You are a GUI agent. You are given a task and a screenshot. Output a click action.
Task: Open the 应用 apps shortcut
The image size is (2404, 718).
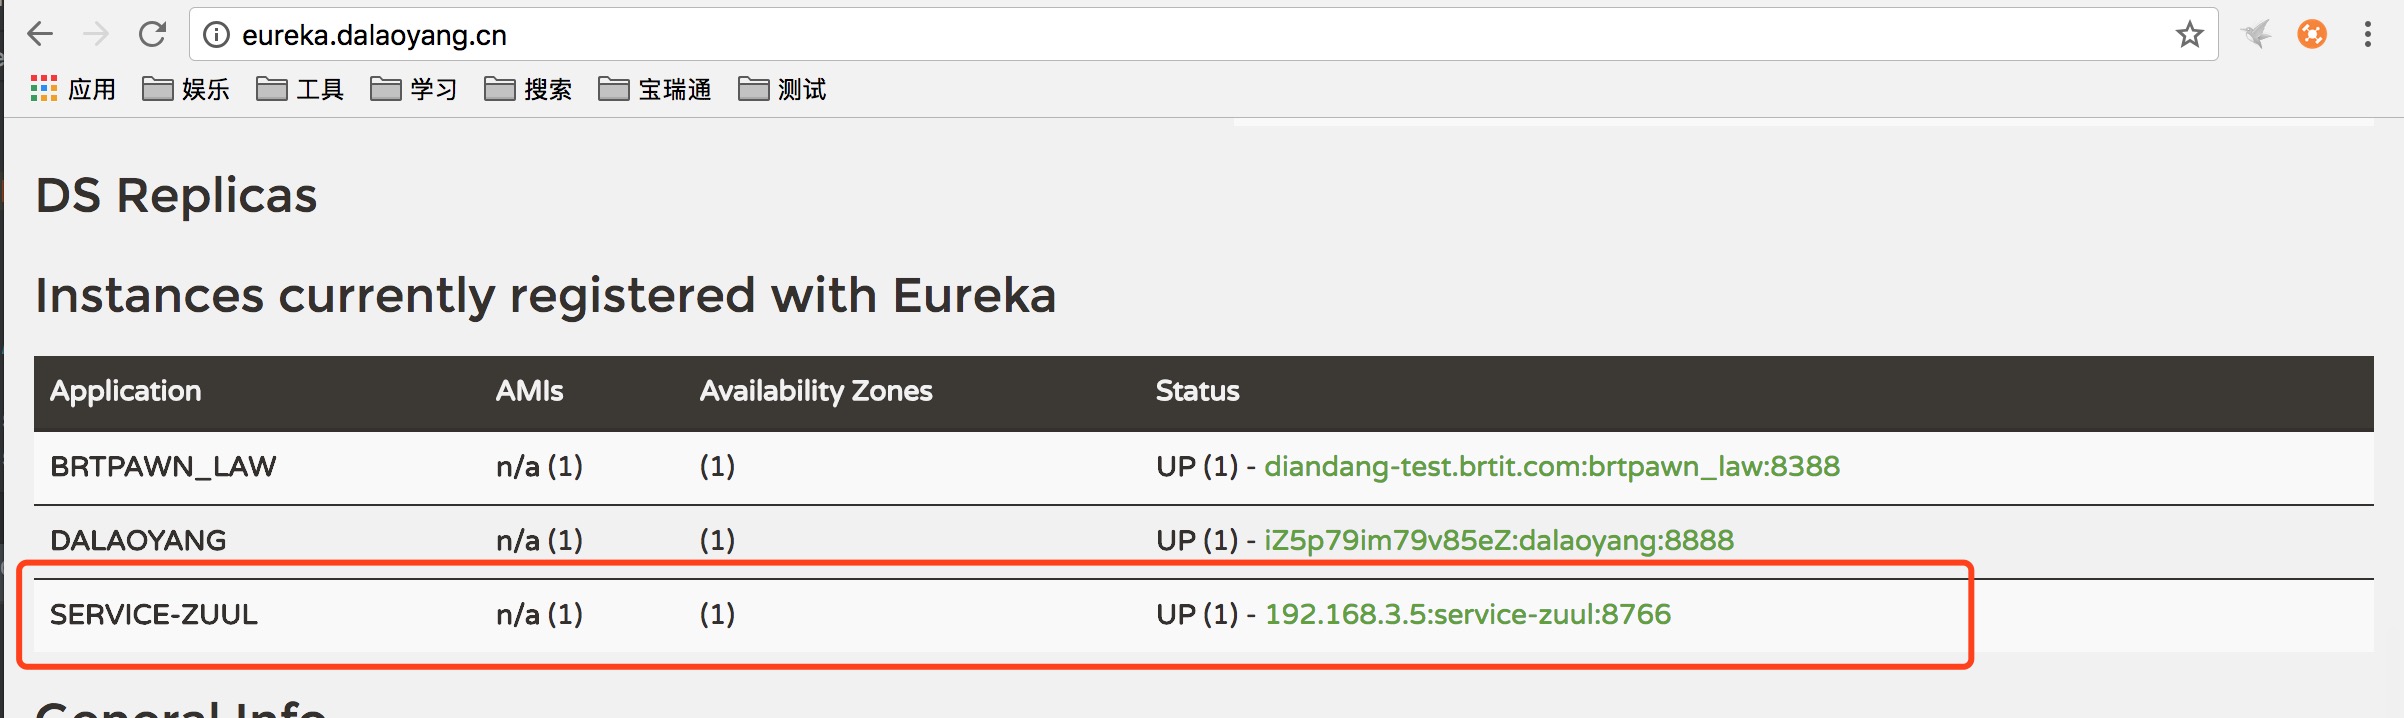(x=73, y=90)
